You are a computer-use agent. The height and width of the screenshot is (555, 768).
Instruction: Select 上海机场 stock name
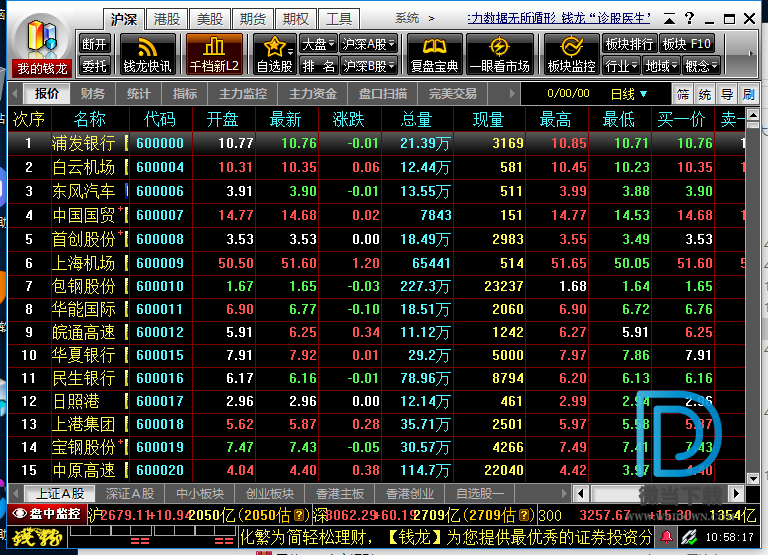point(83,263)
